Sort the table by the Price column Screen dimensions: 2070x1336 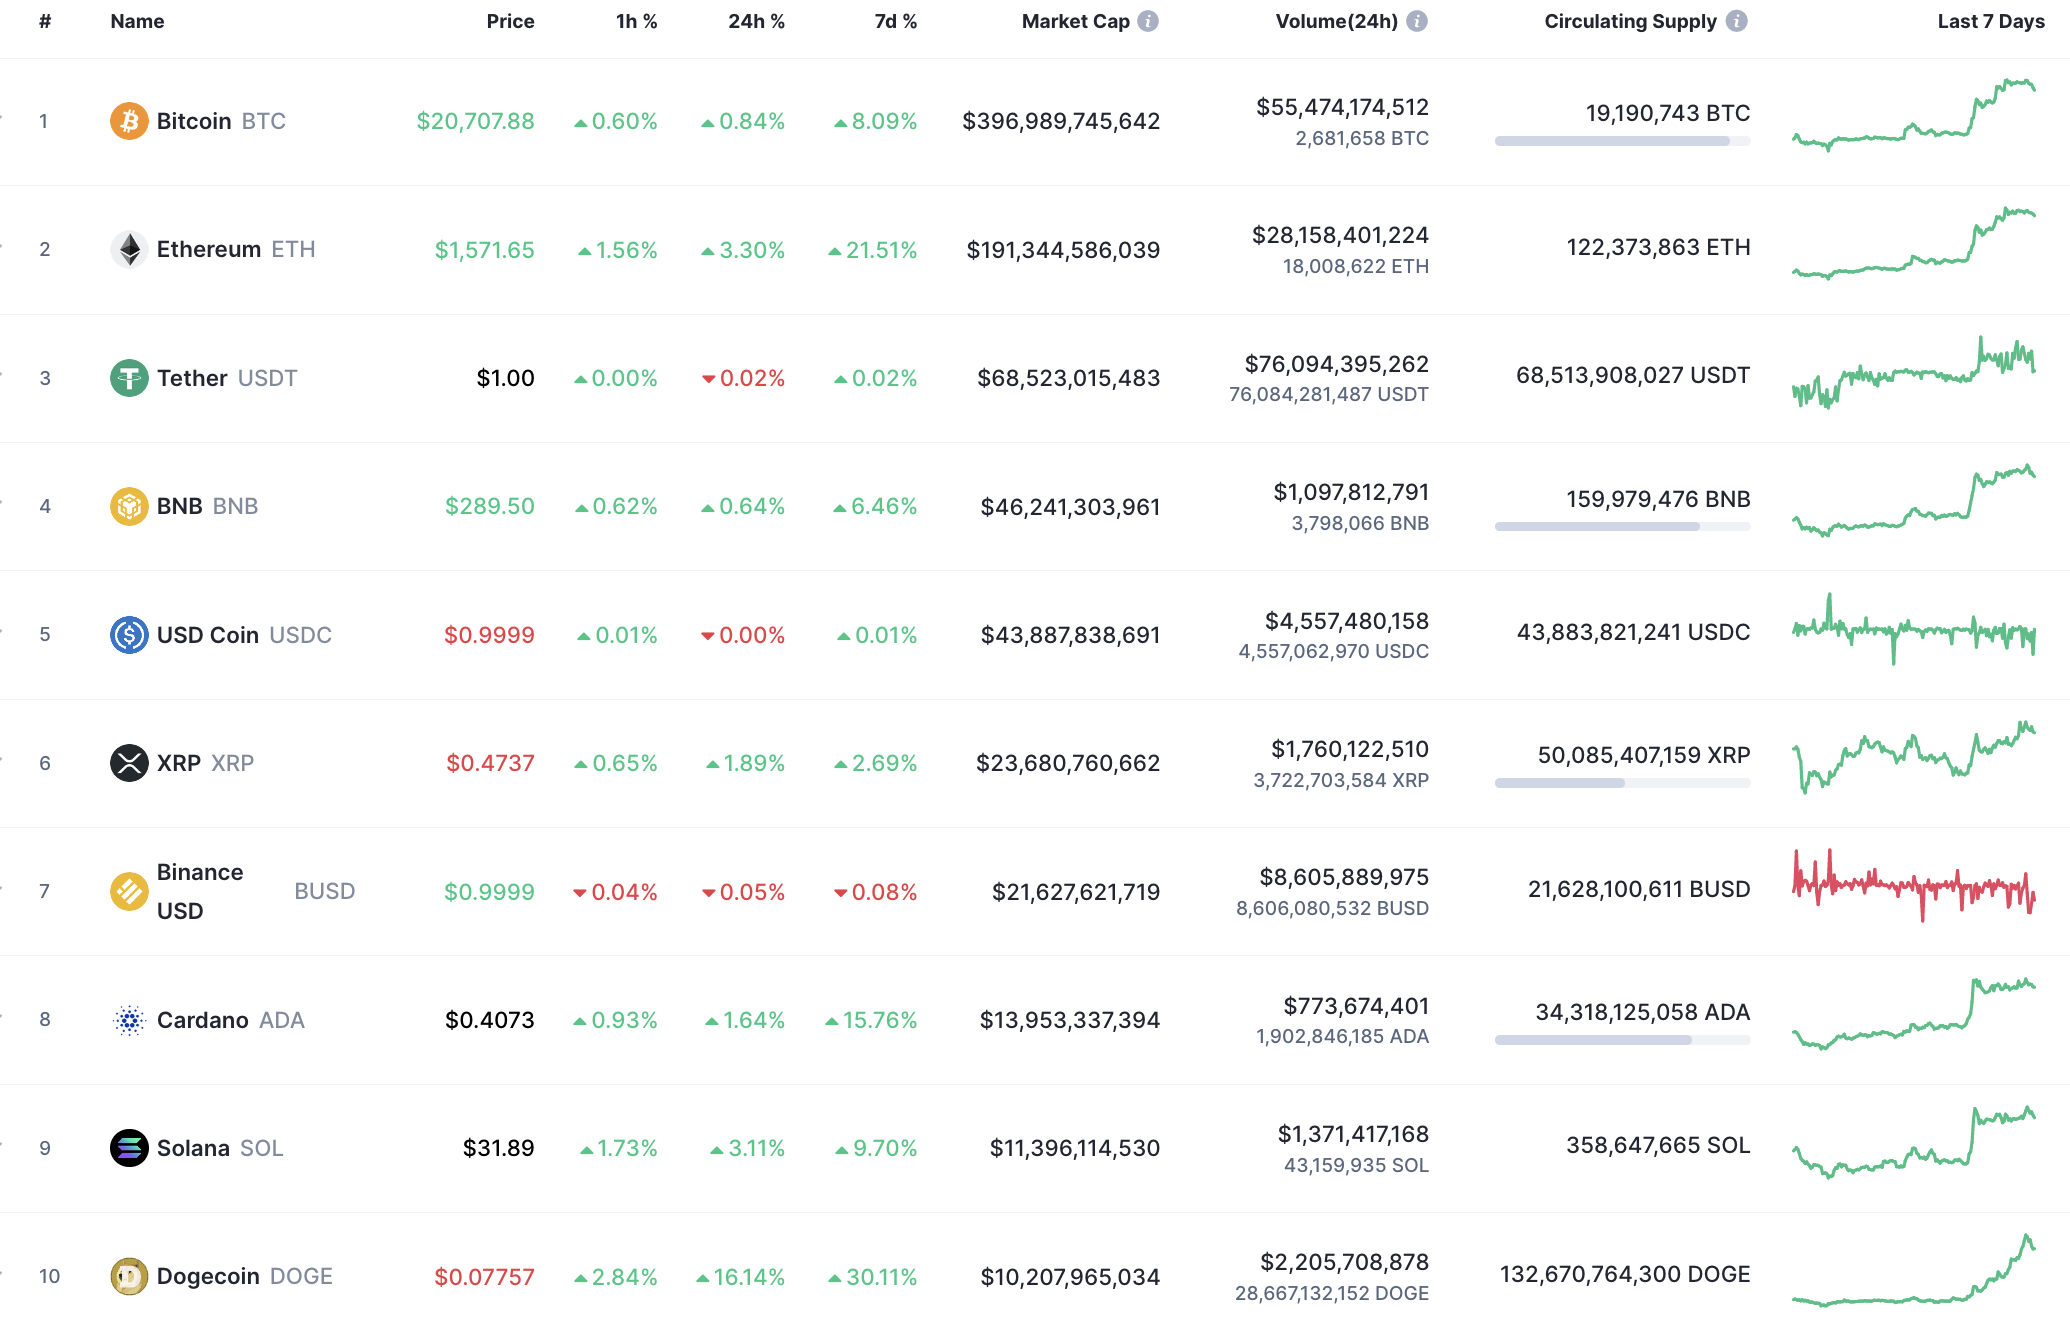coord(510,20)
